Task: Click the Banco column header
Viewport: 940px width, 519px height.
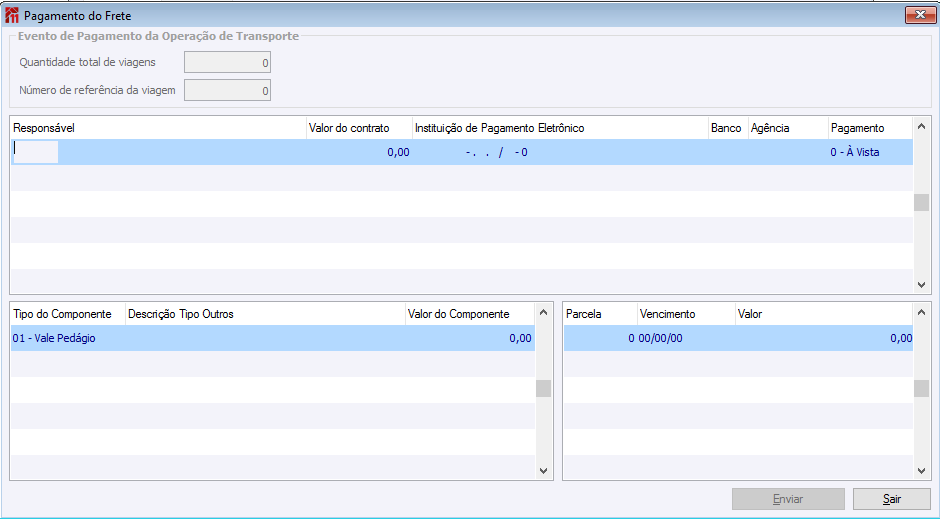Action: (728, 128)
